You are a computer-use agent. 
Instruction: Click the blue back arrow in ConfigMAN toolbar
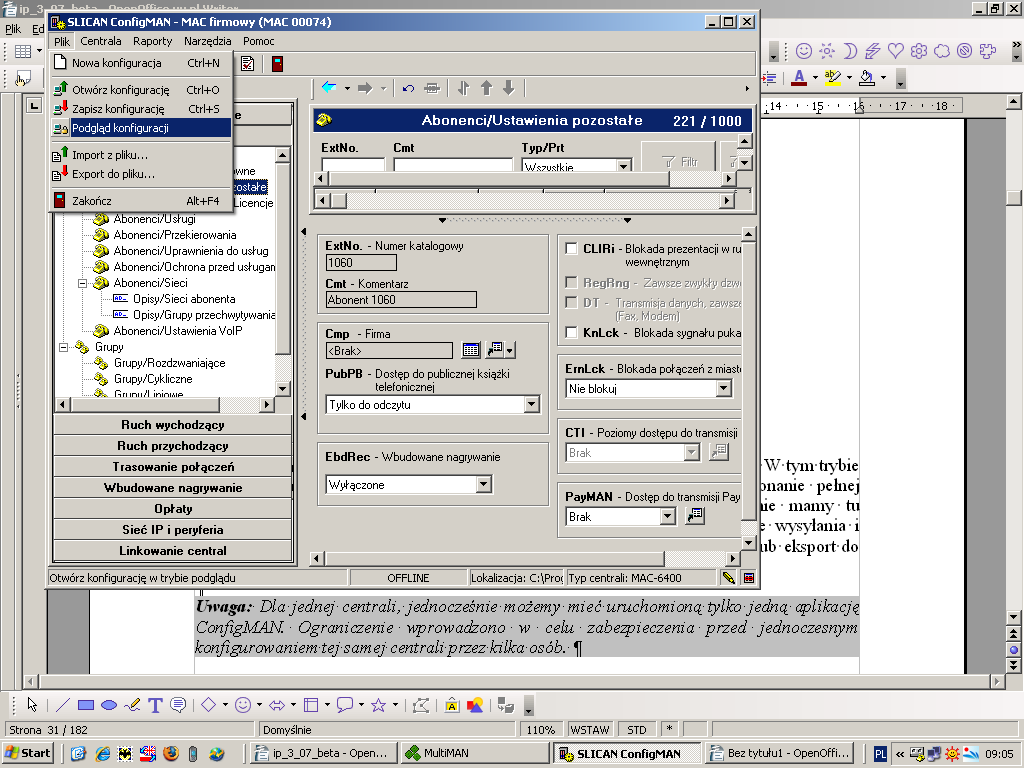(329, 88)
